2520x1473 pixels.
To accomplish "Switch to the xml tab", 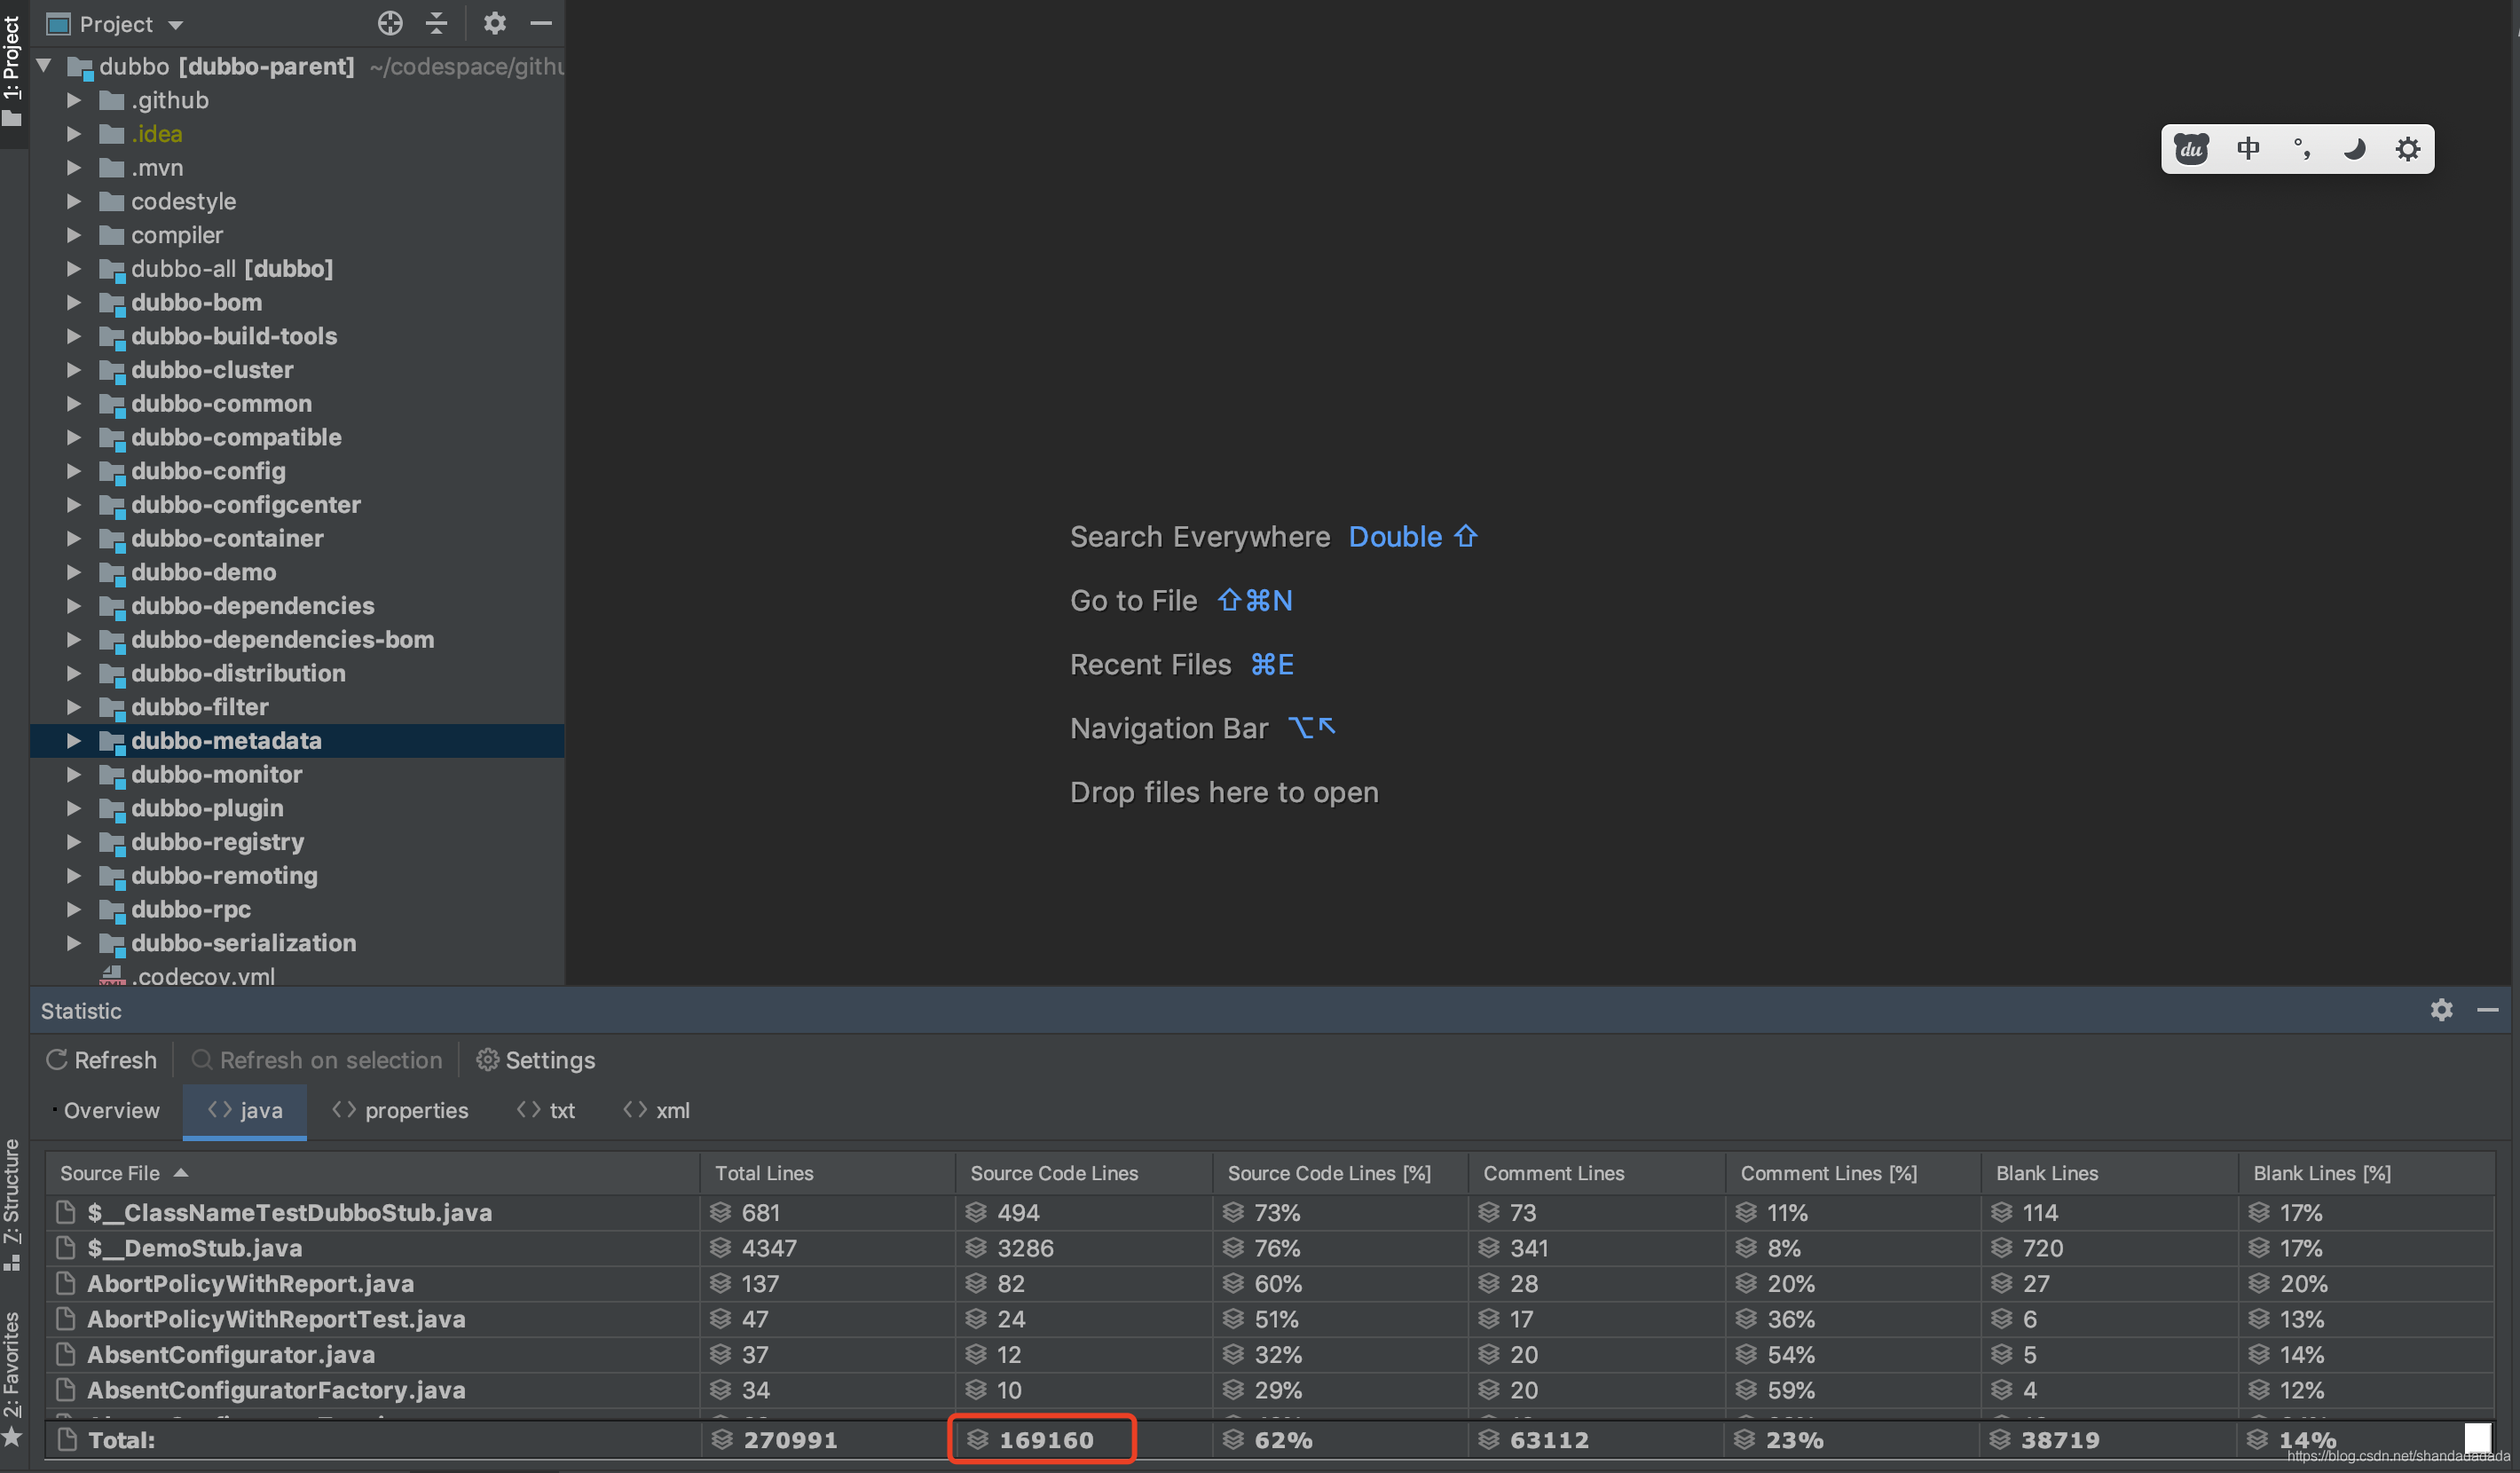I will [x=657, y=1110].
